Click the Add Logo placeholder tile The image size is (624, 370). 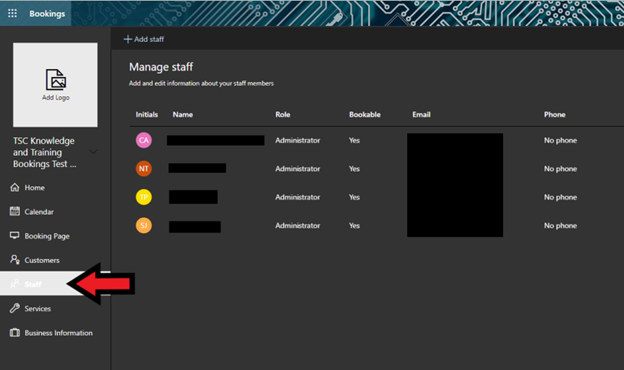point(55,85)
